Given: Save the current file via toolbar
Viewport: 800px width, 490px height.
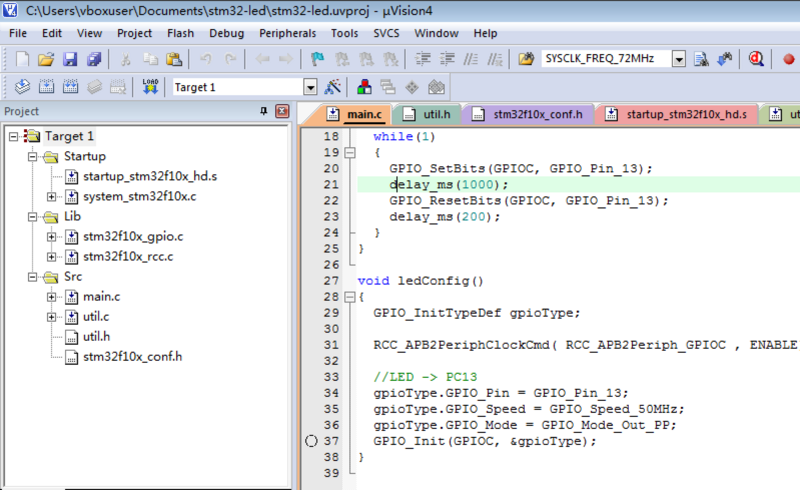Looking at the screenshot, I should point(67,59).
